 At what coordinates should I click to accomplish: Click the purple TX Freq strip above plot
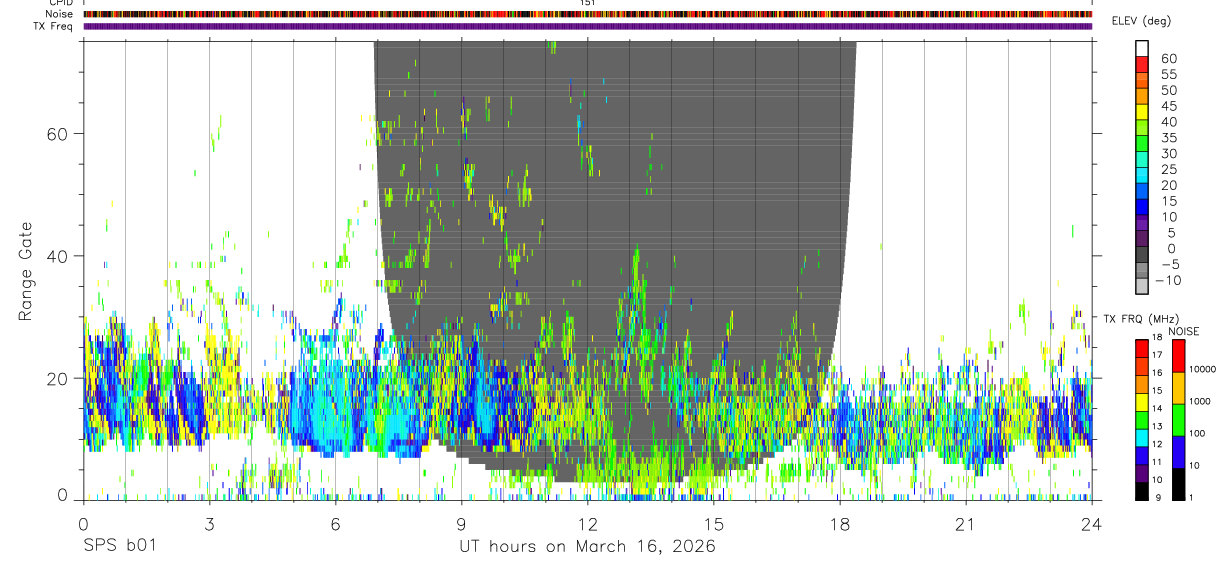pyautogui.click(x=588, y=26)
